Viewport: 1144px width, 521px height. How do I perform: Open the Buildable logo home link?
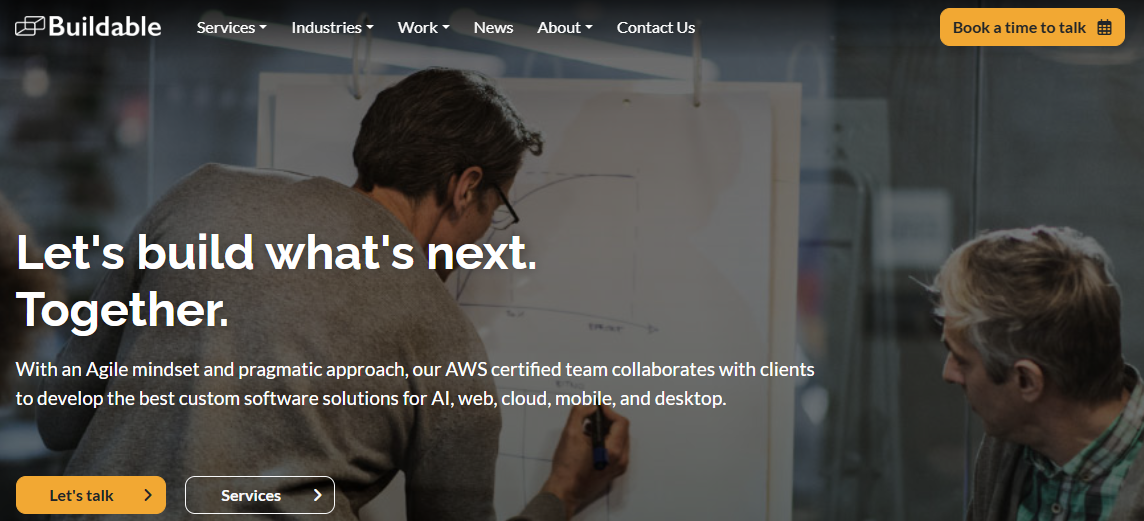[x=88, y=27]
